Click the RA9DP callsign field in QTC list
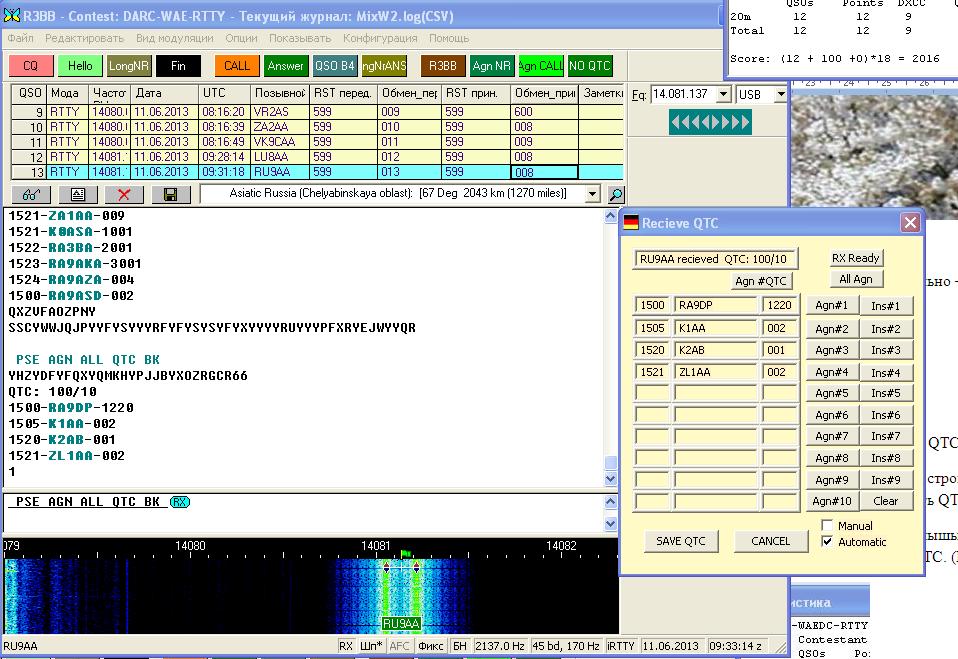This screenshot has width=958, height=659. (x=716, y=305)
